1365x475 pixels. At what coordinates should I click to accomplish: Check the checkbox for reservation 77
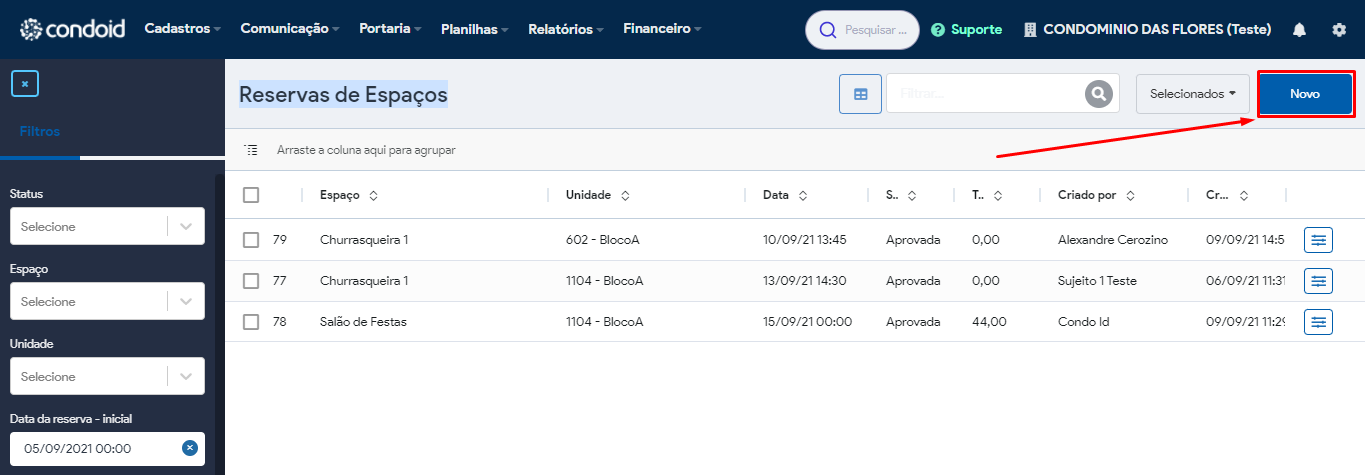pos(251,281)
